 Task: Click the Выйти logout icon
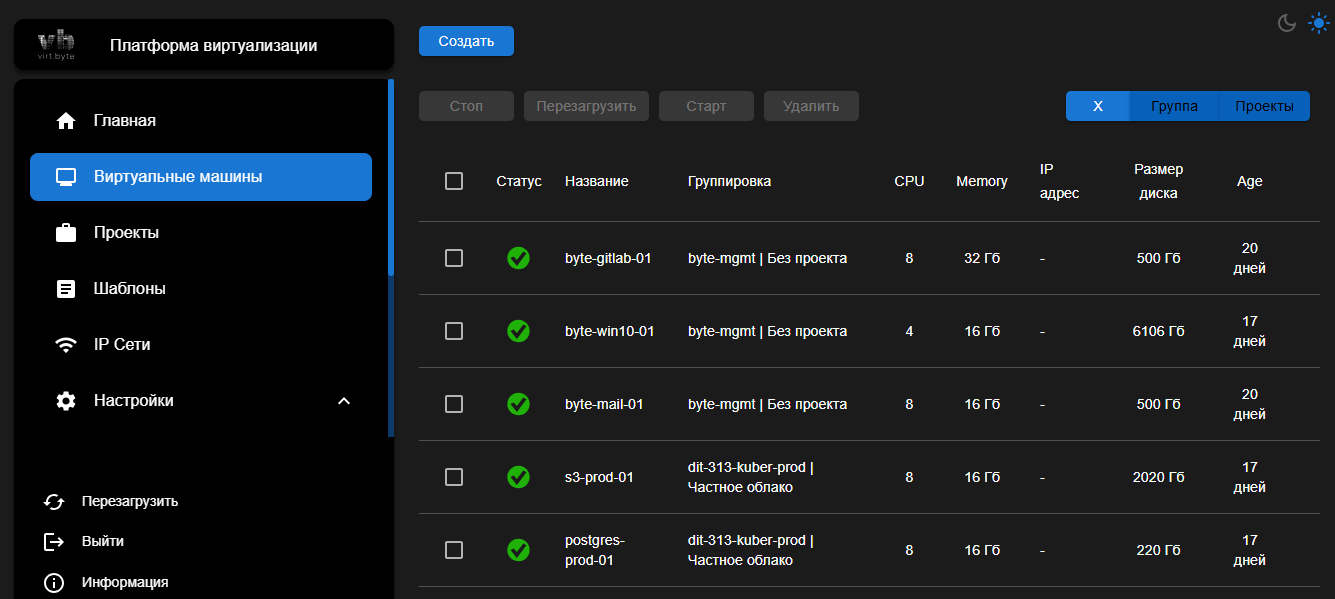(x=54, y=542)
